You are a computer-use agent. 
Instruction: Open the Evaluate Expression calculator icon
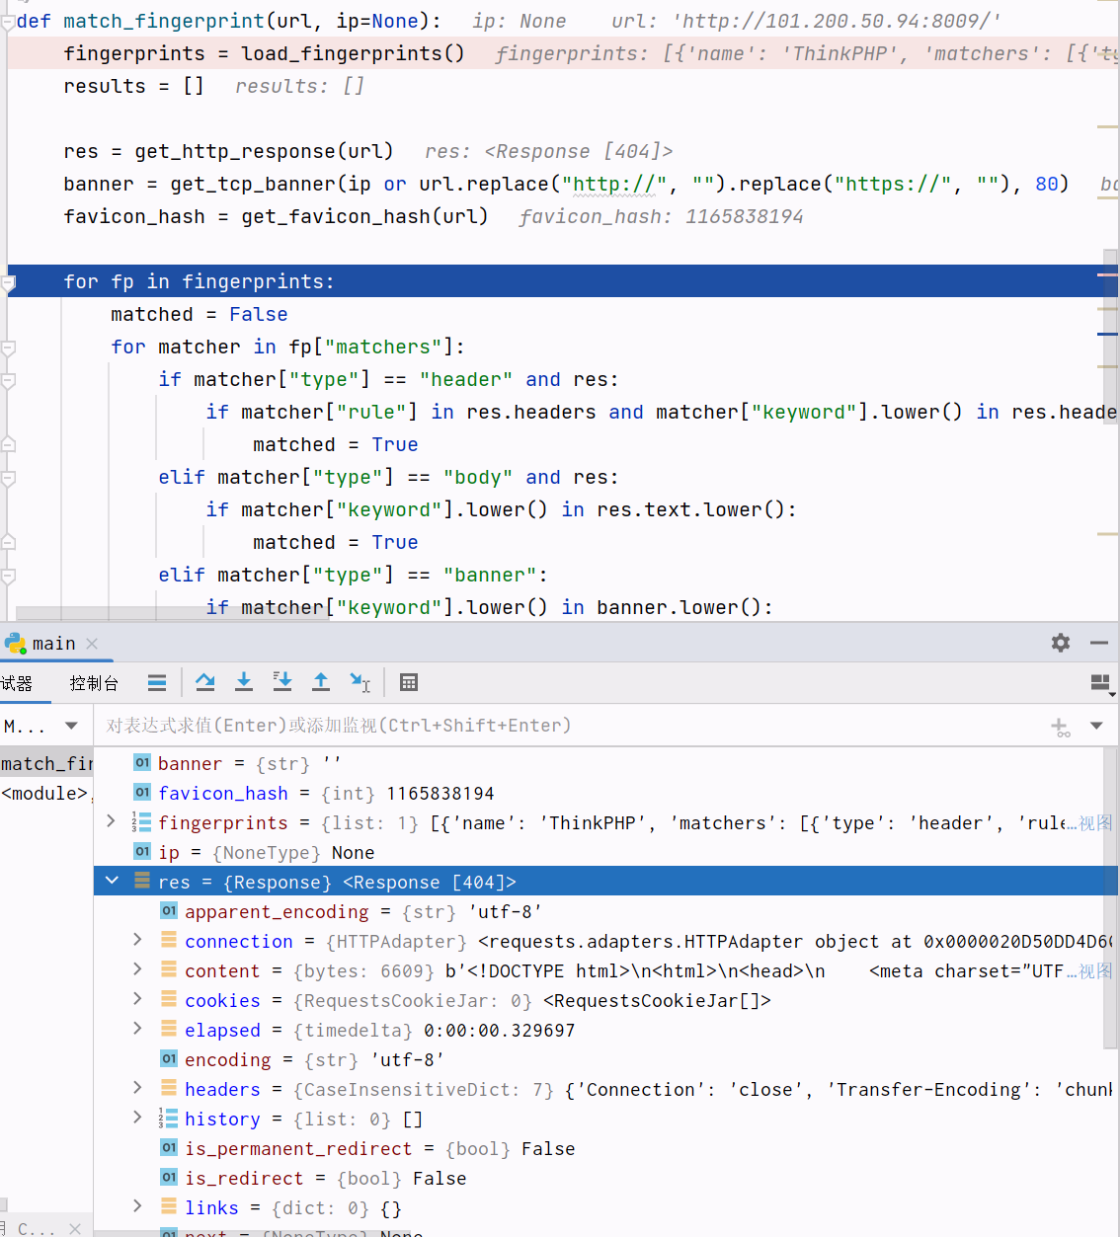click(x=408, y=682)
